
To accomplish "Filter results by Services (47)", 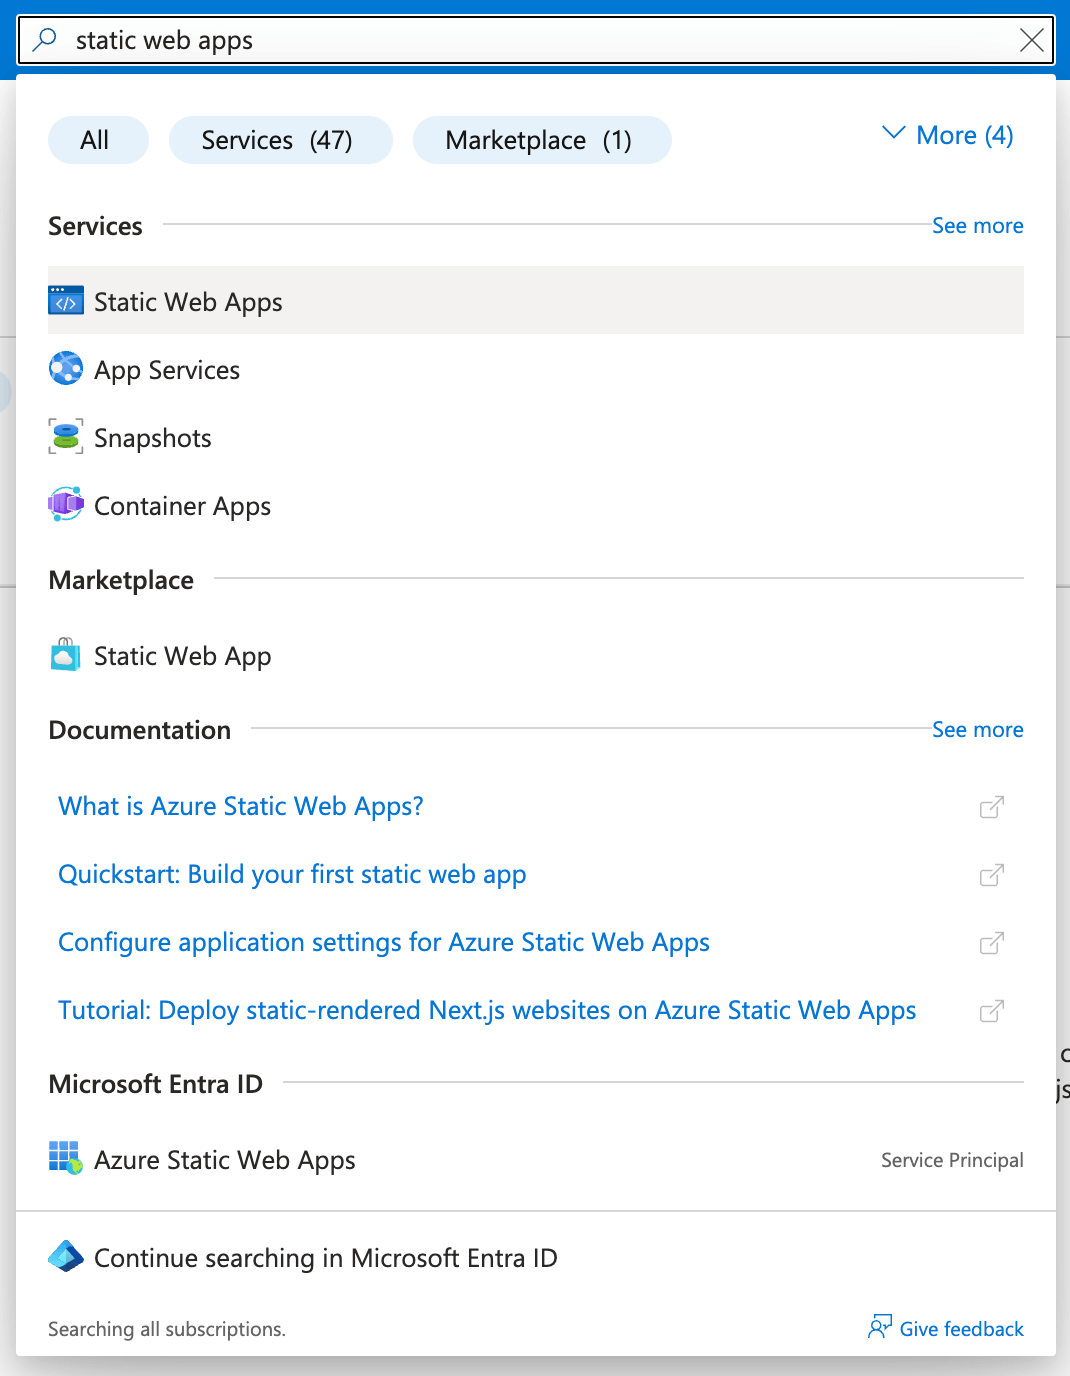I will (x=281, y=140).
